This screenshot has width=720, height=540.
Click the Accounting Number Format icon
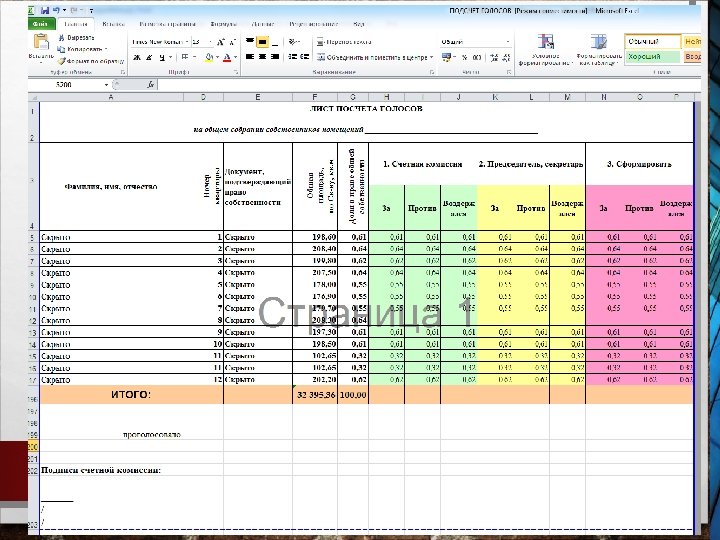[x=446, y=57]
